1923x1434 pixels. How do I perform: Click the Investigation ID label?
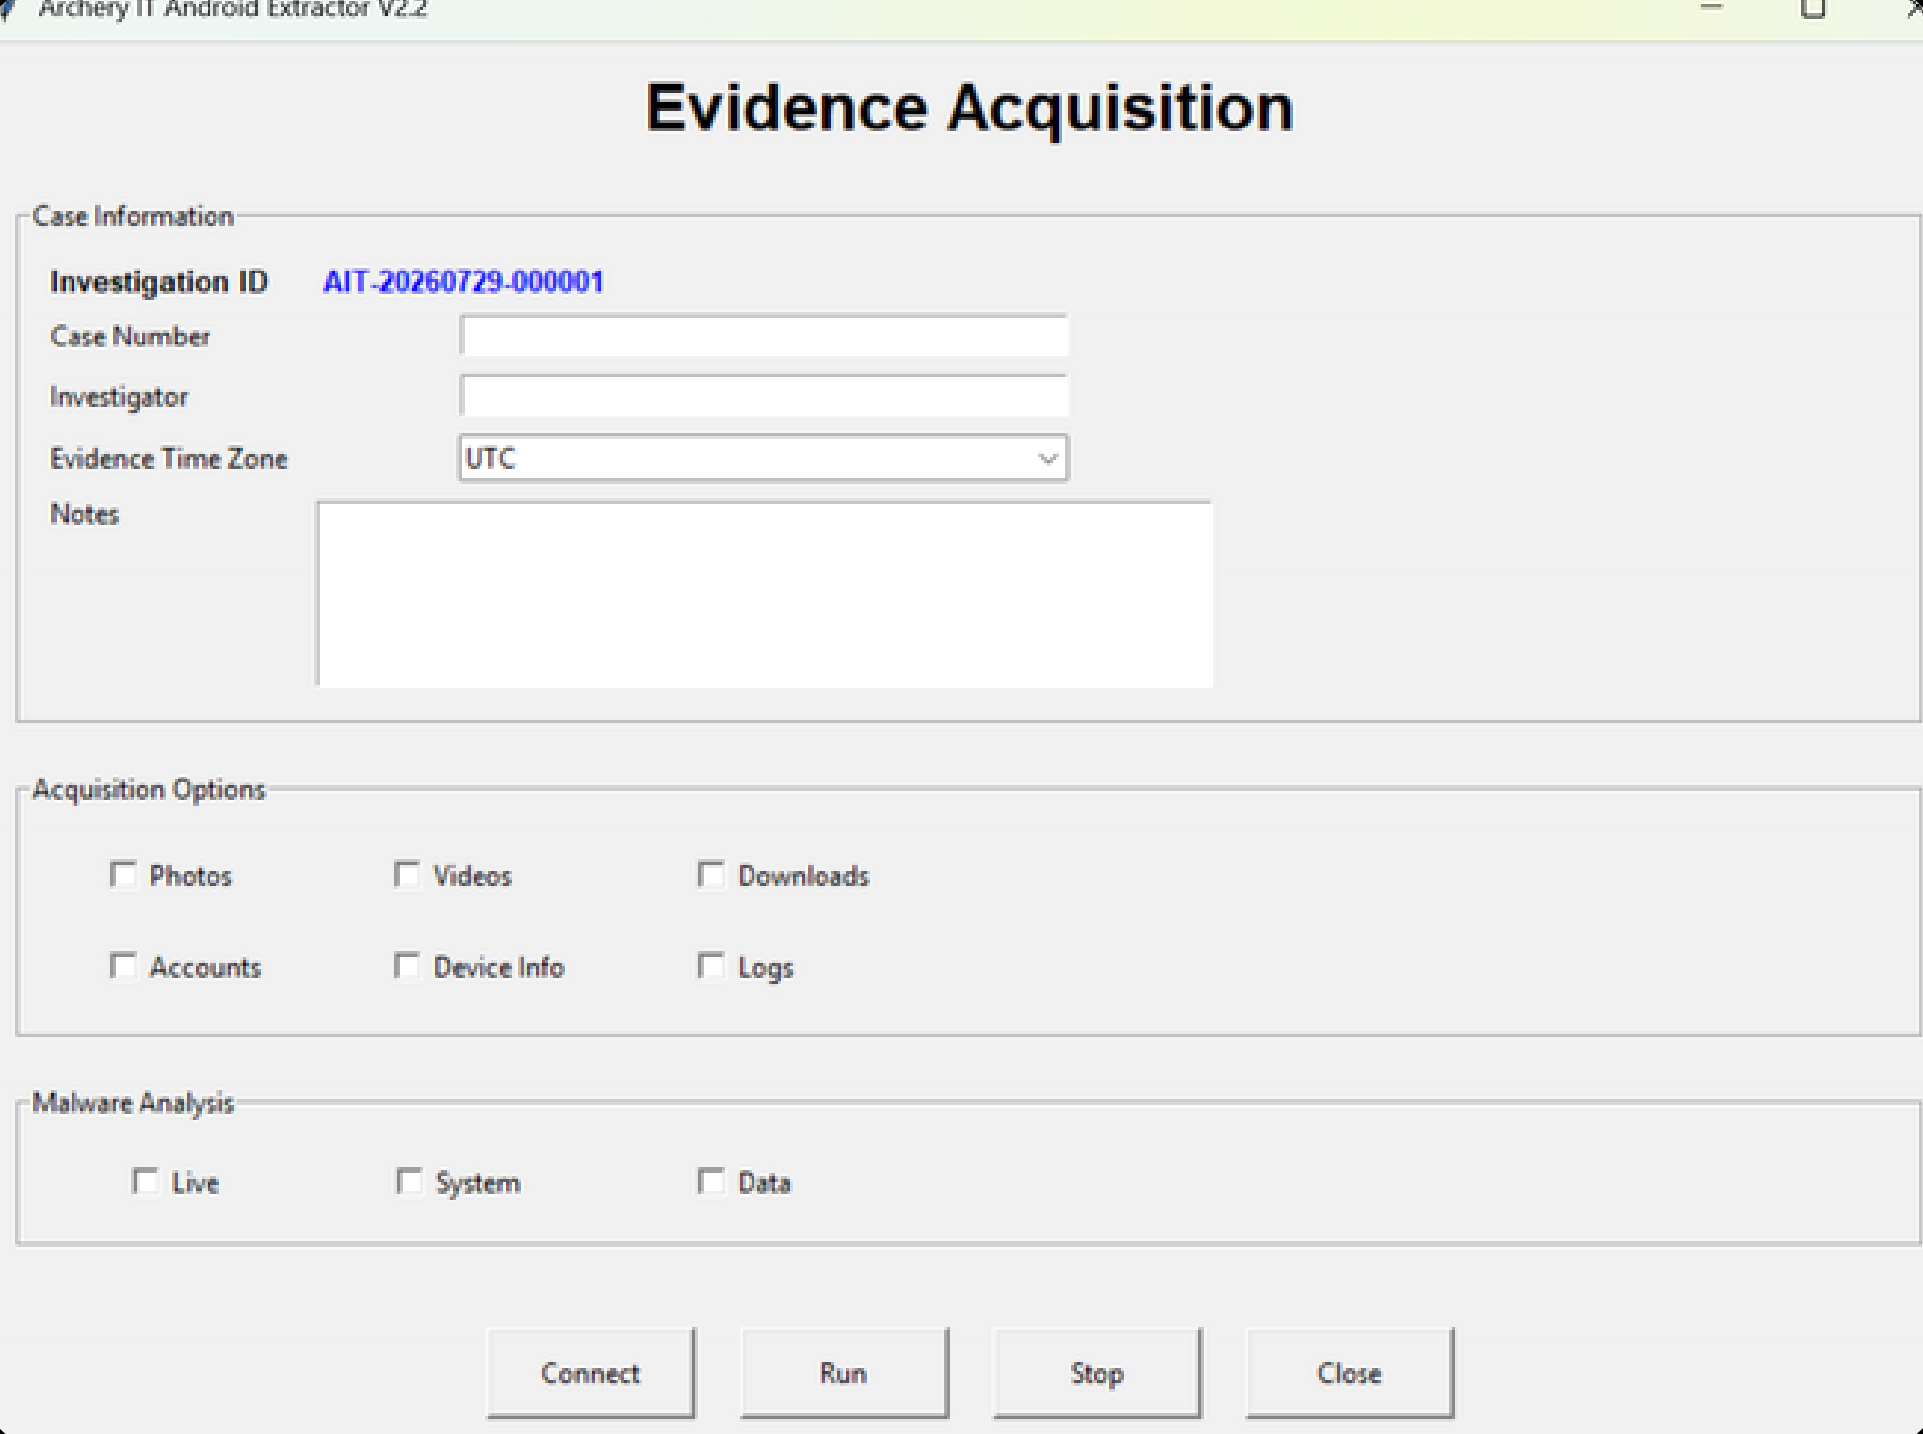(x=159, y=282)
